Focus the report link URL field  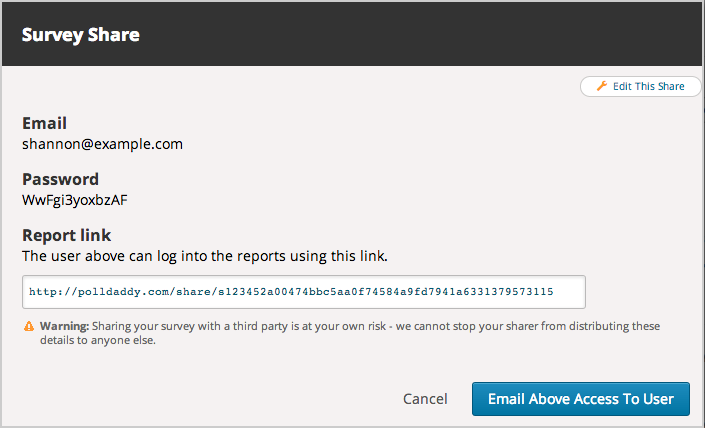pos(303,292)
